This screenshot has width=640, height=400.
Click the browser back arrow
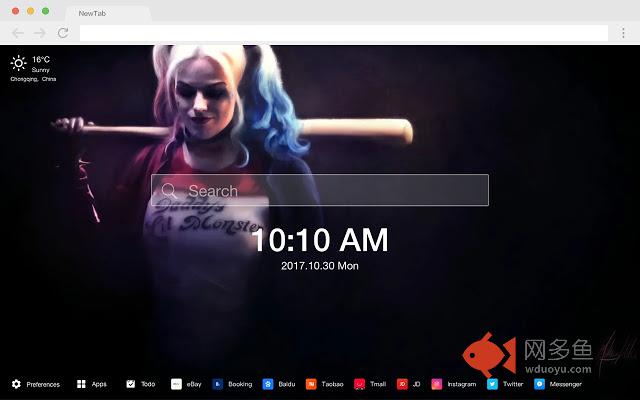(x=17, y=33)
